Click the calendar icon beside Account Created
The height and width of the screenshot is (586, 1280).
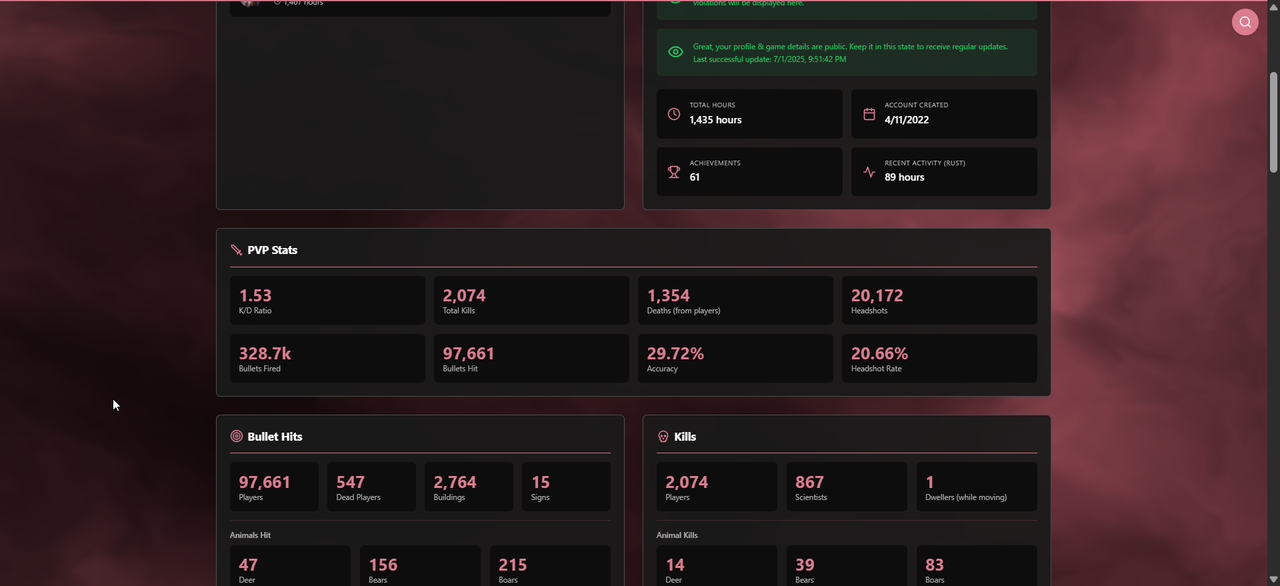click(x=869, y=114)
